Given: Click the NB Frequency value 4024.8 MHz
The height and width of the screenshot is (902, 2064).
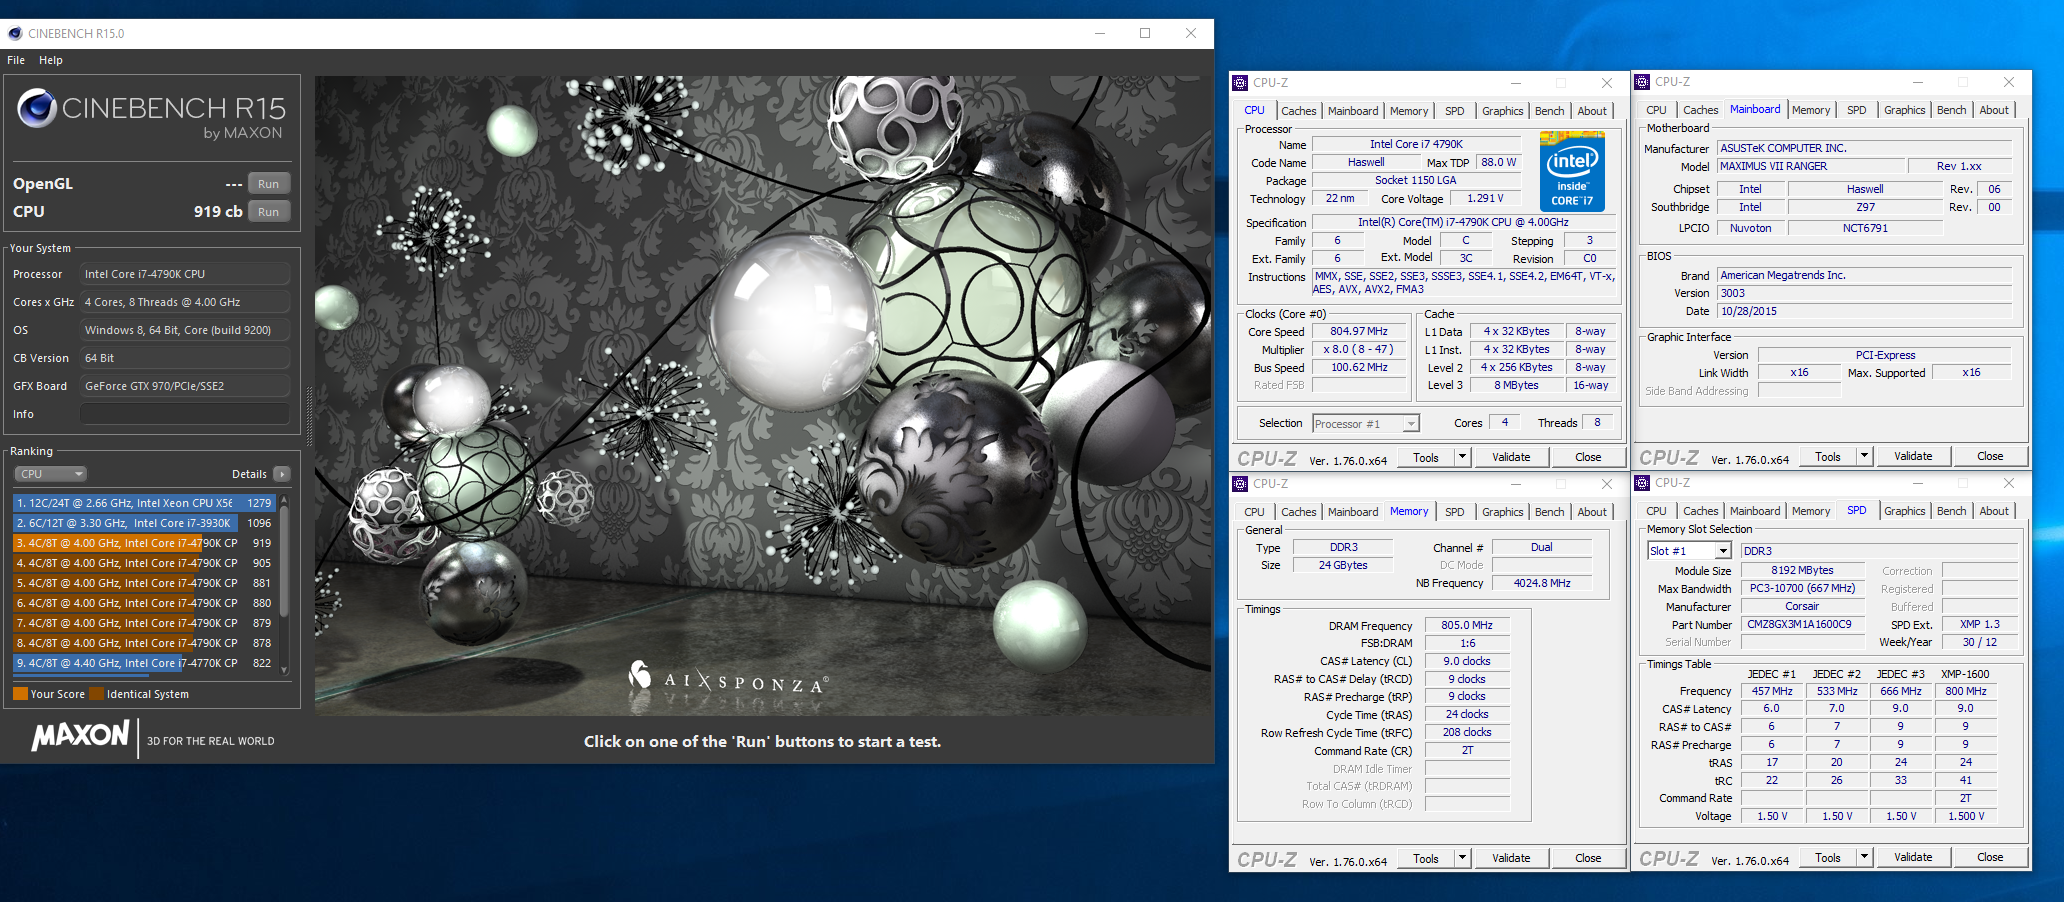Looking at the screenshot, I should pos(1542,584).
